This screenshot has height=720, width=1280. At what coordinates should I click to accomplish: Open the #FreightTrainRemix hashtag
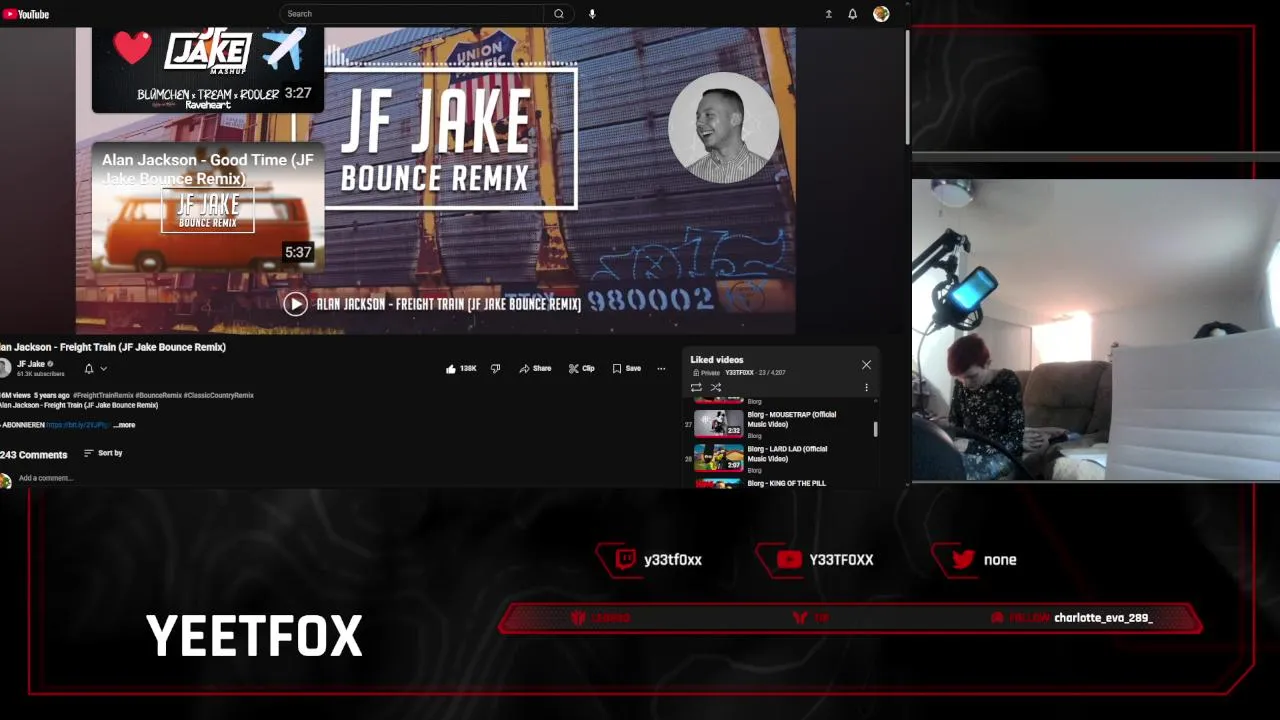[103, 396]
